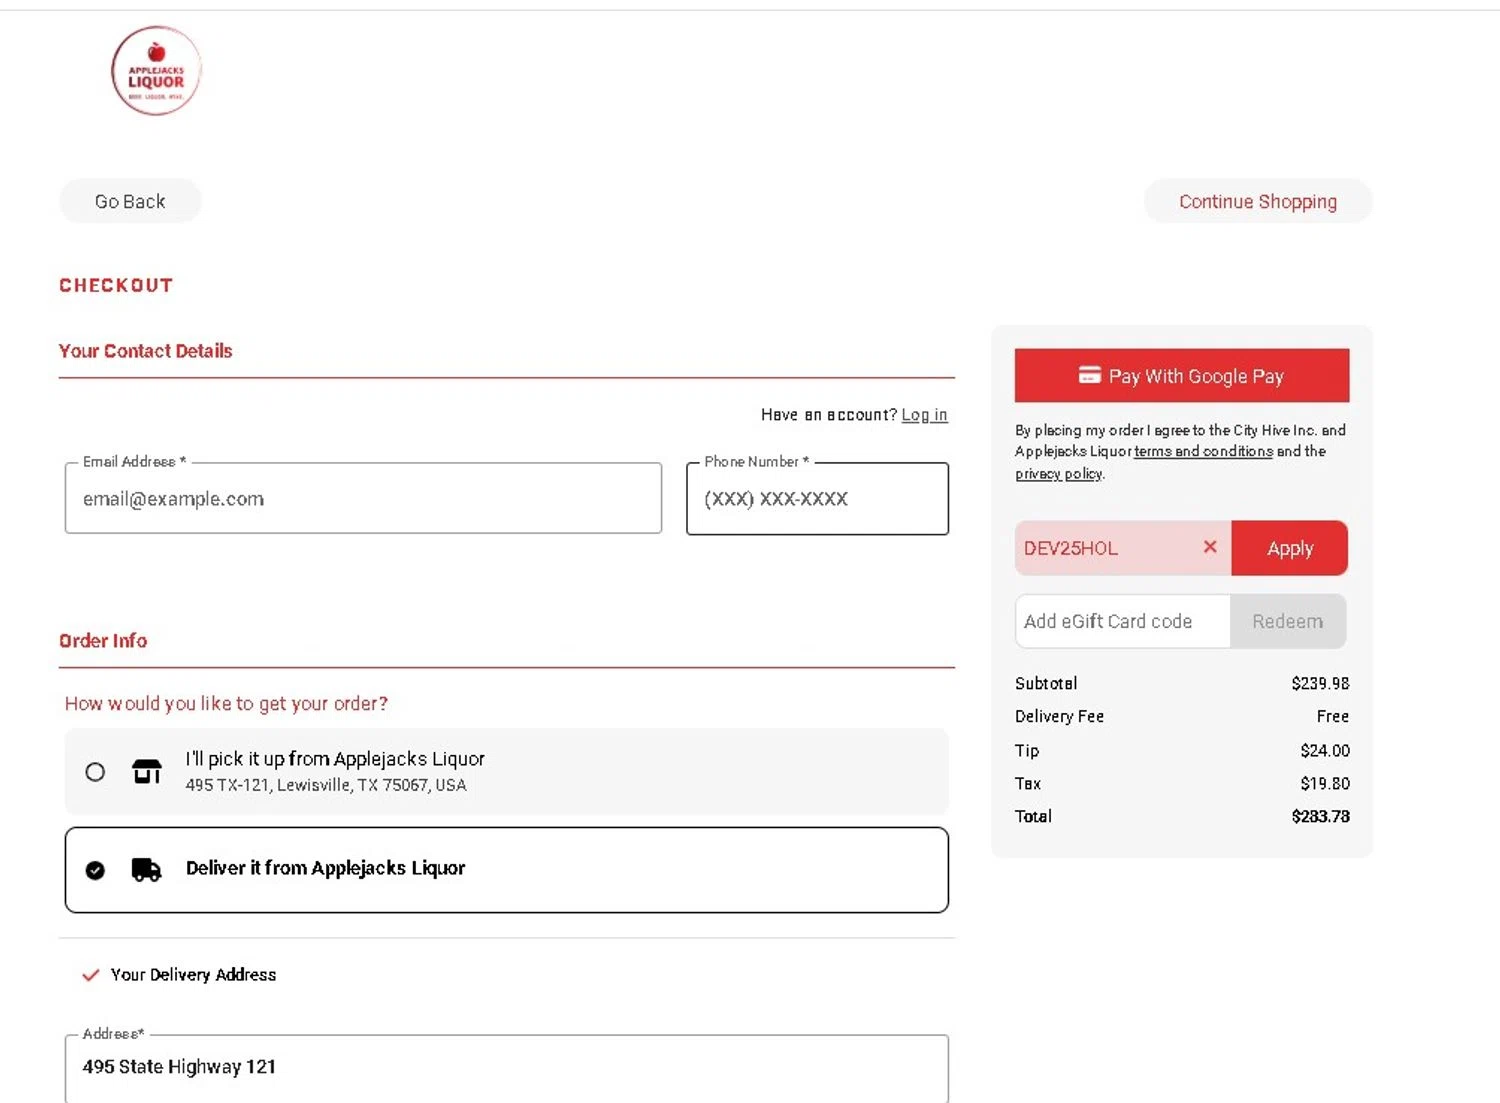Click the checkmark next to Your Delivery Address

pos(91,974)
